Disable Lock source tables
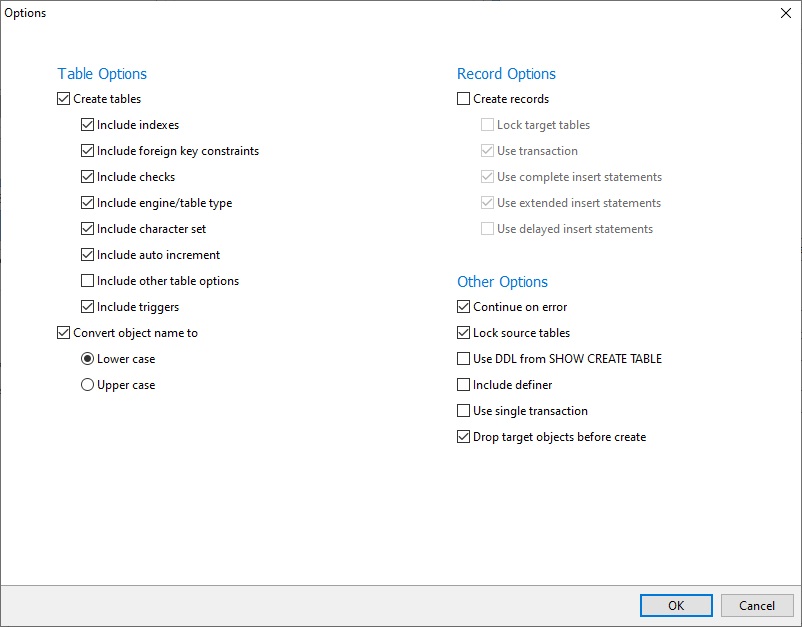Image resolution: width=802 pixels, height=627 pixels. pos(464,333)
